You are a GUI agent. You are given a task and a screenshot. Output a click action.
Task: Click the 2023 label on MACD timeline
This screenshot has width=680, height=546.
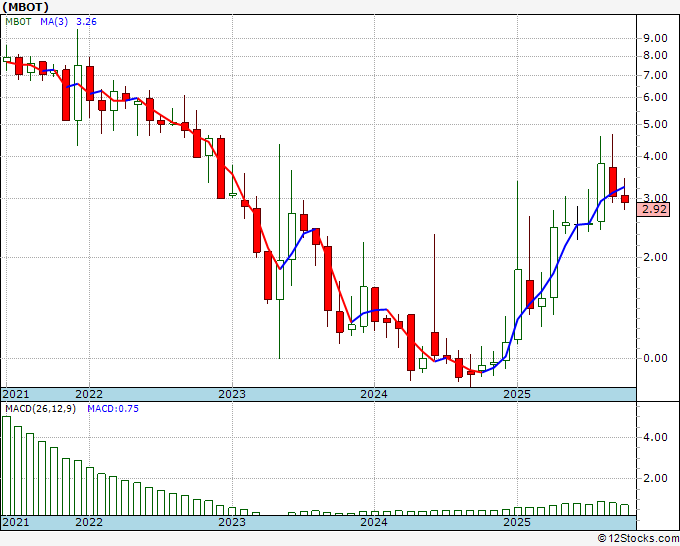(x=232, y=522)
